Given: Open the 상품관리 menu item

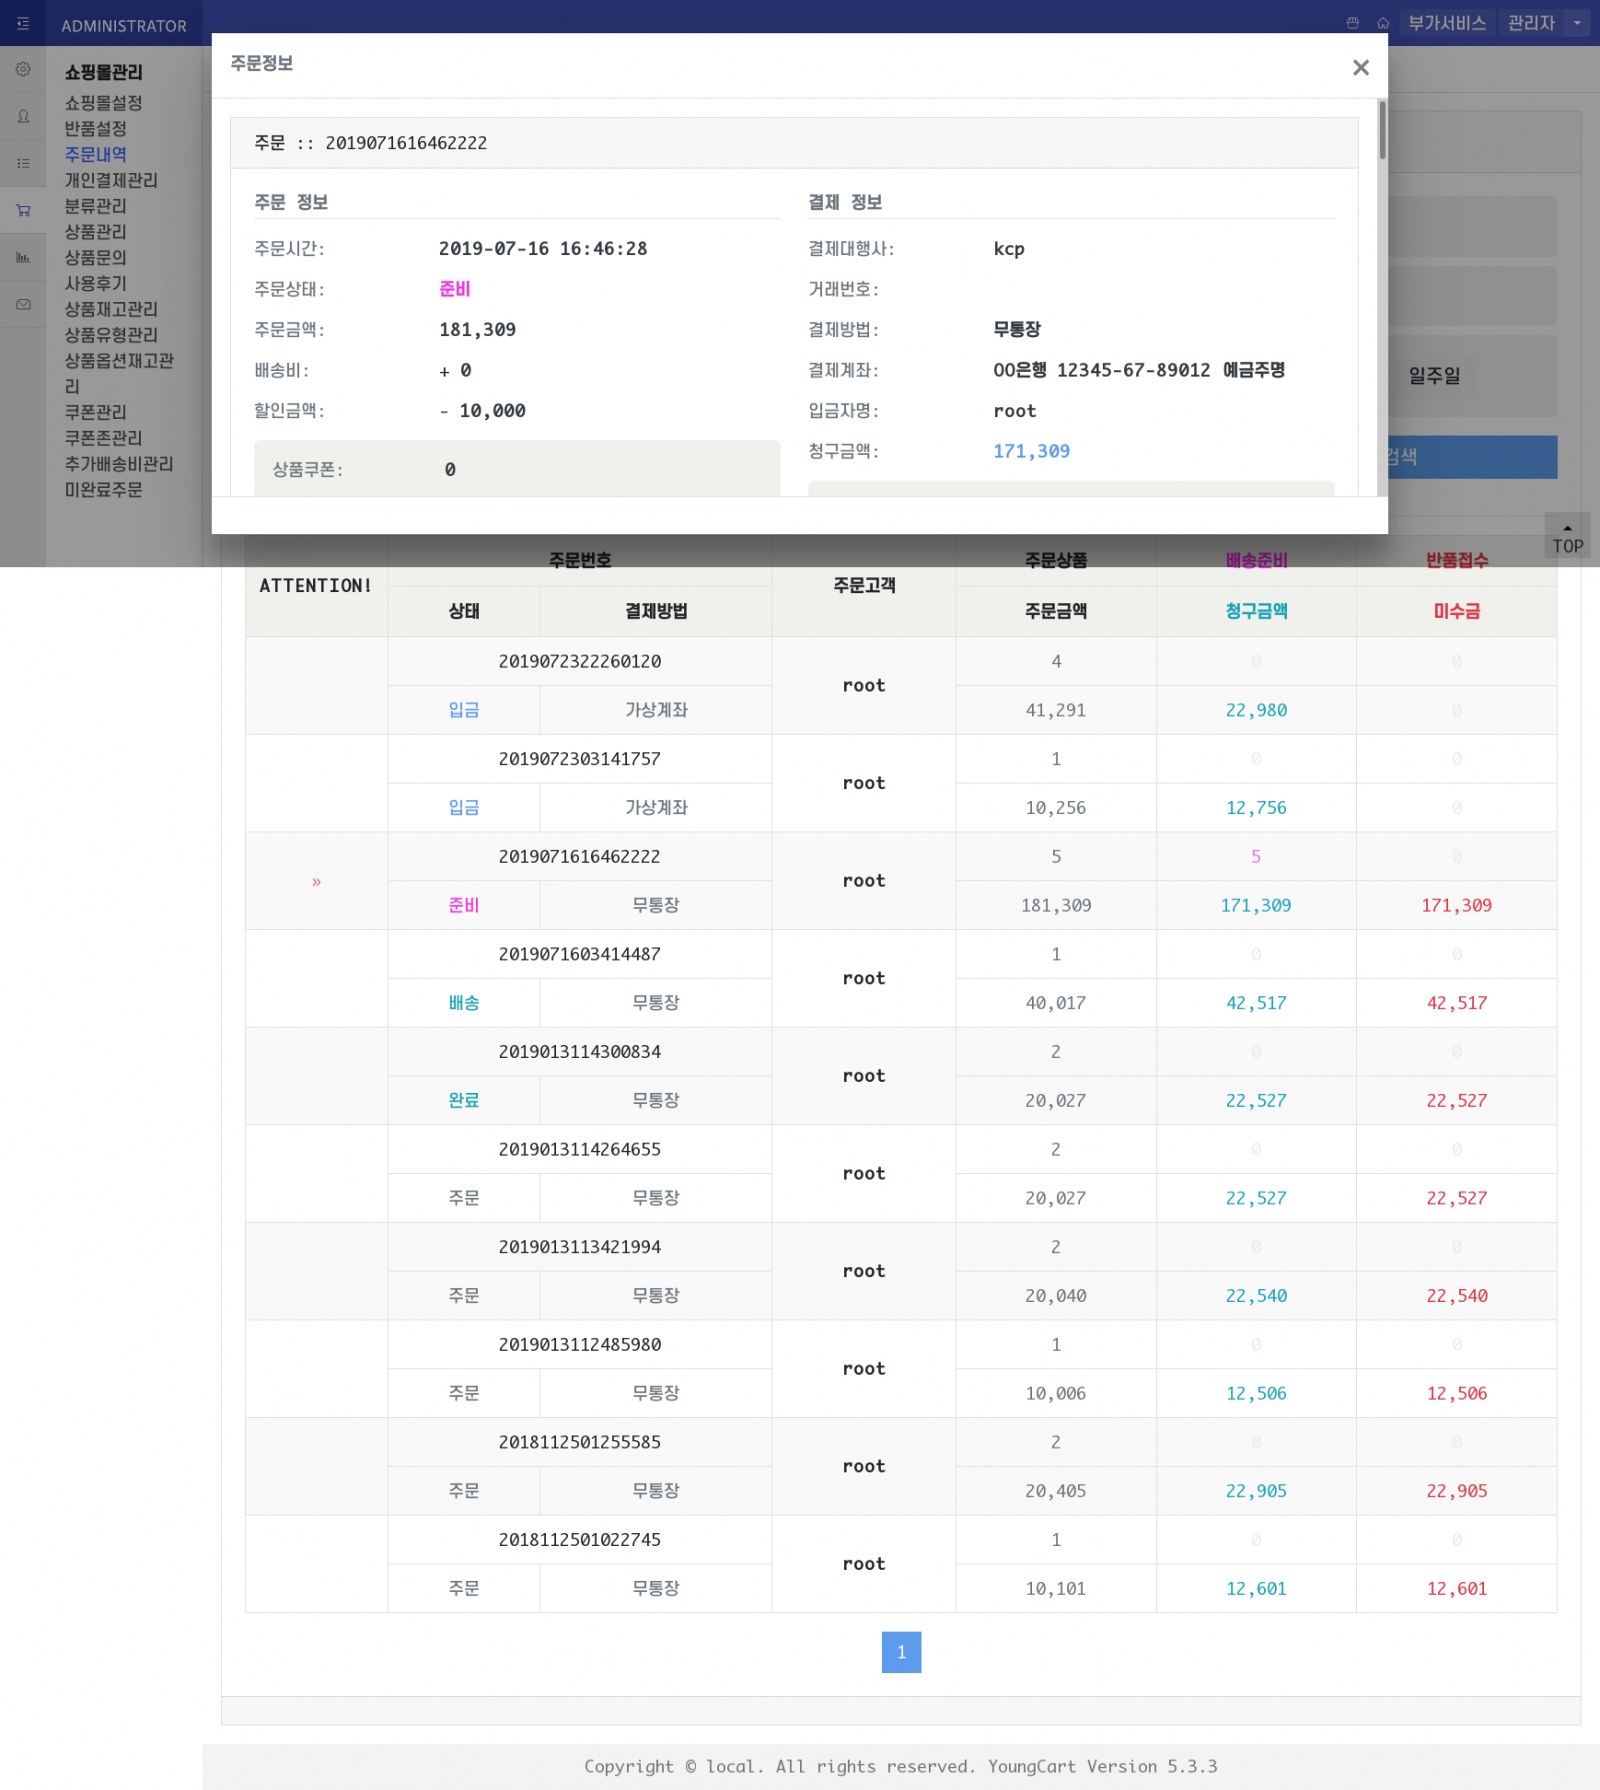Looking at the screenshot, I should pos(96,232).
